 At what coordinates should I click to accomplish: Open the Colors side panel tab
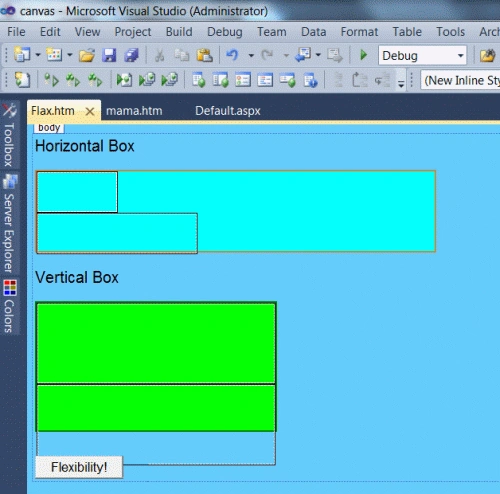(9, 306)
